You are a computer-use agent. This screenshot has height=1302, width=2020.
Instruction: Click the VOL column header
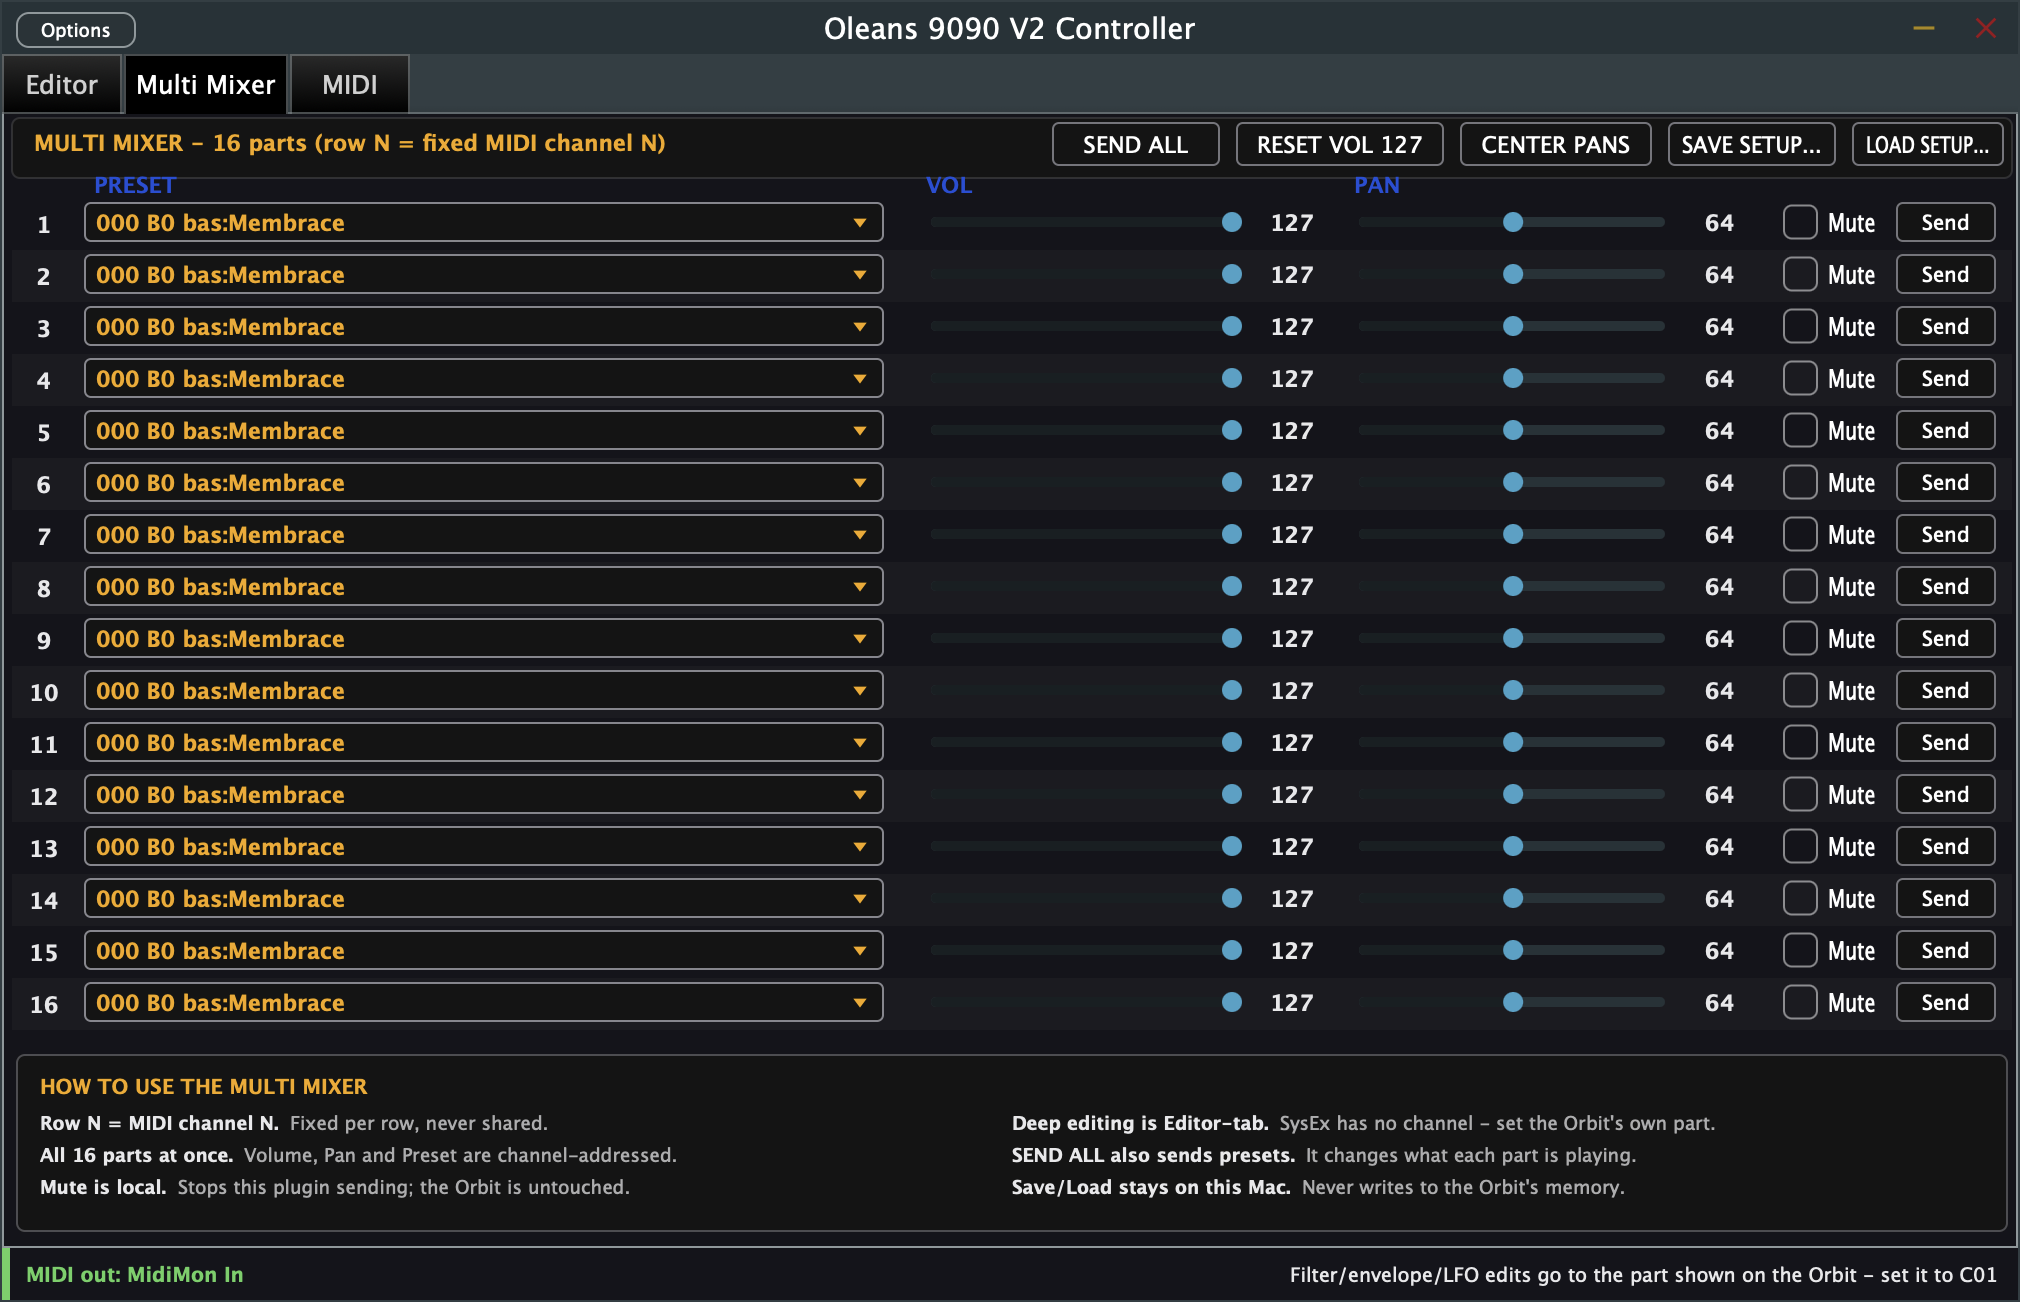point(949,185)
